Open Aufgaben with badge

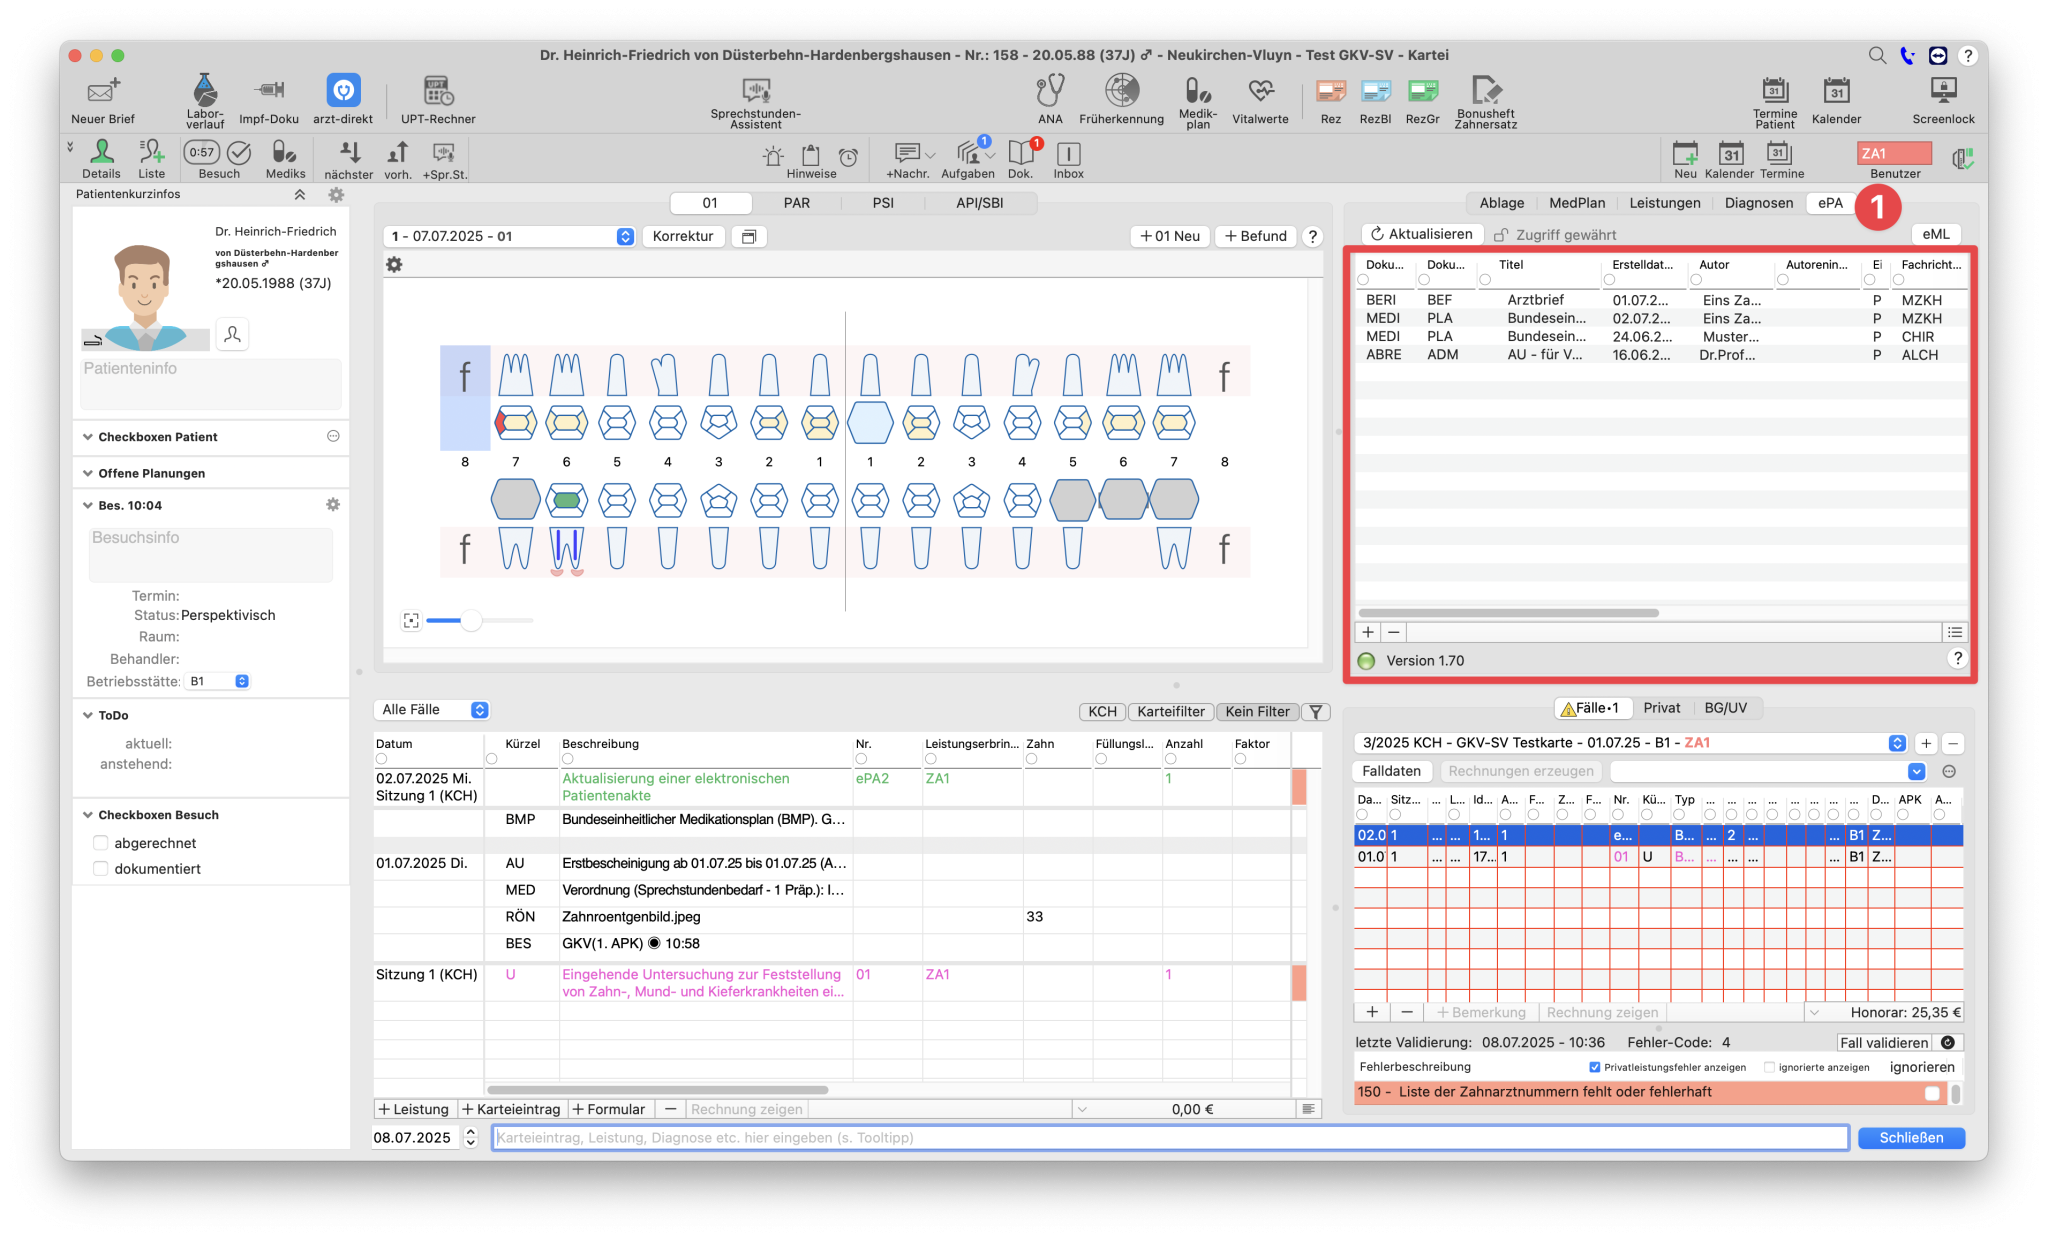click(968, 159)
